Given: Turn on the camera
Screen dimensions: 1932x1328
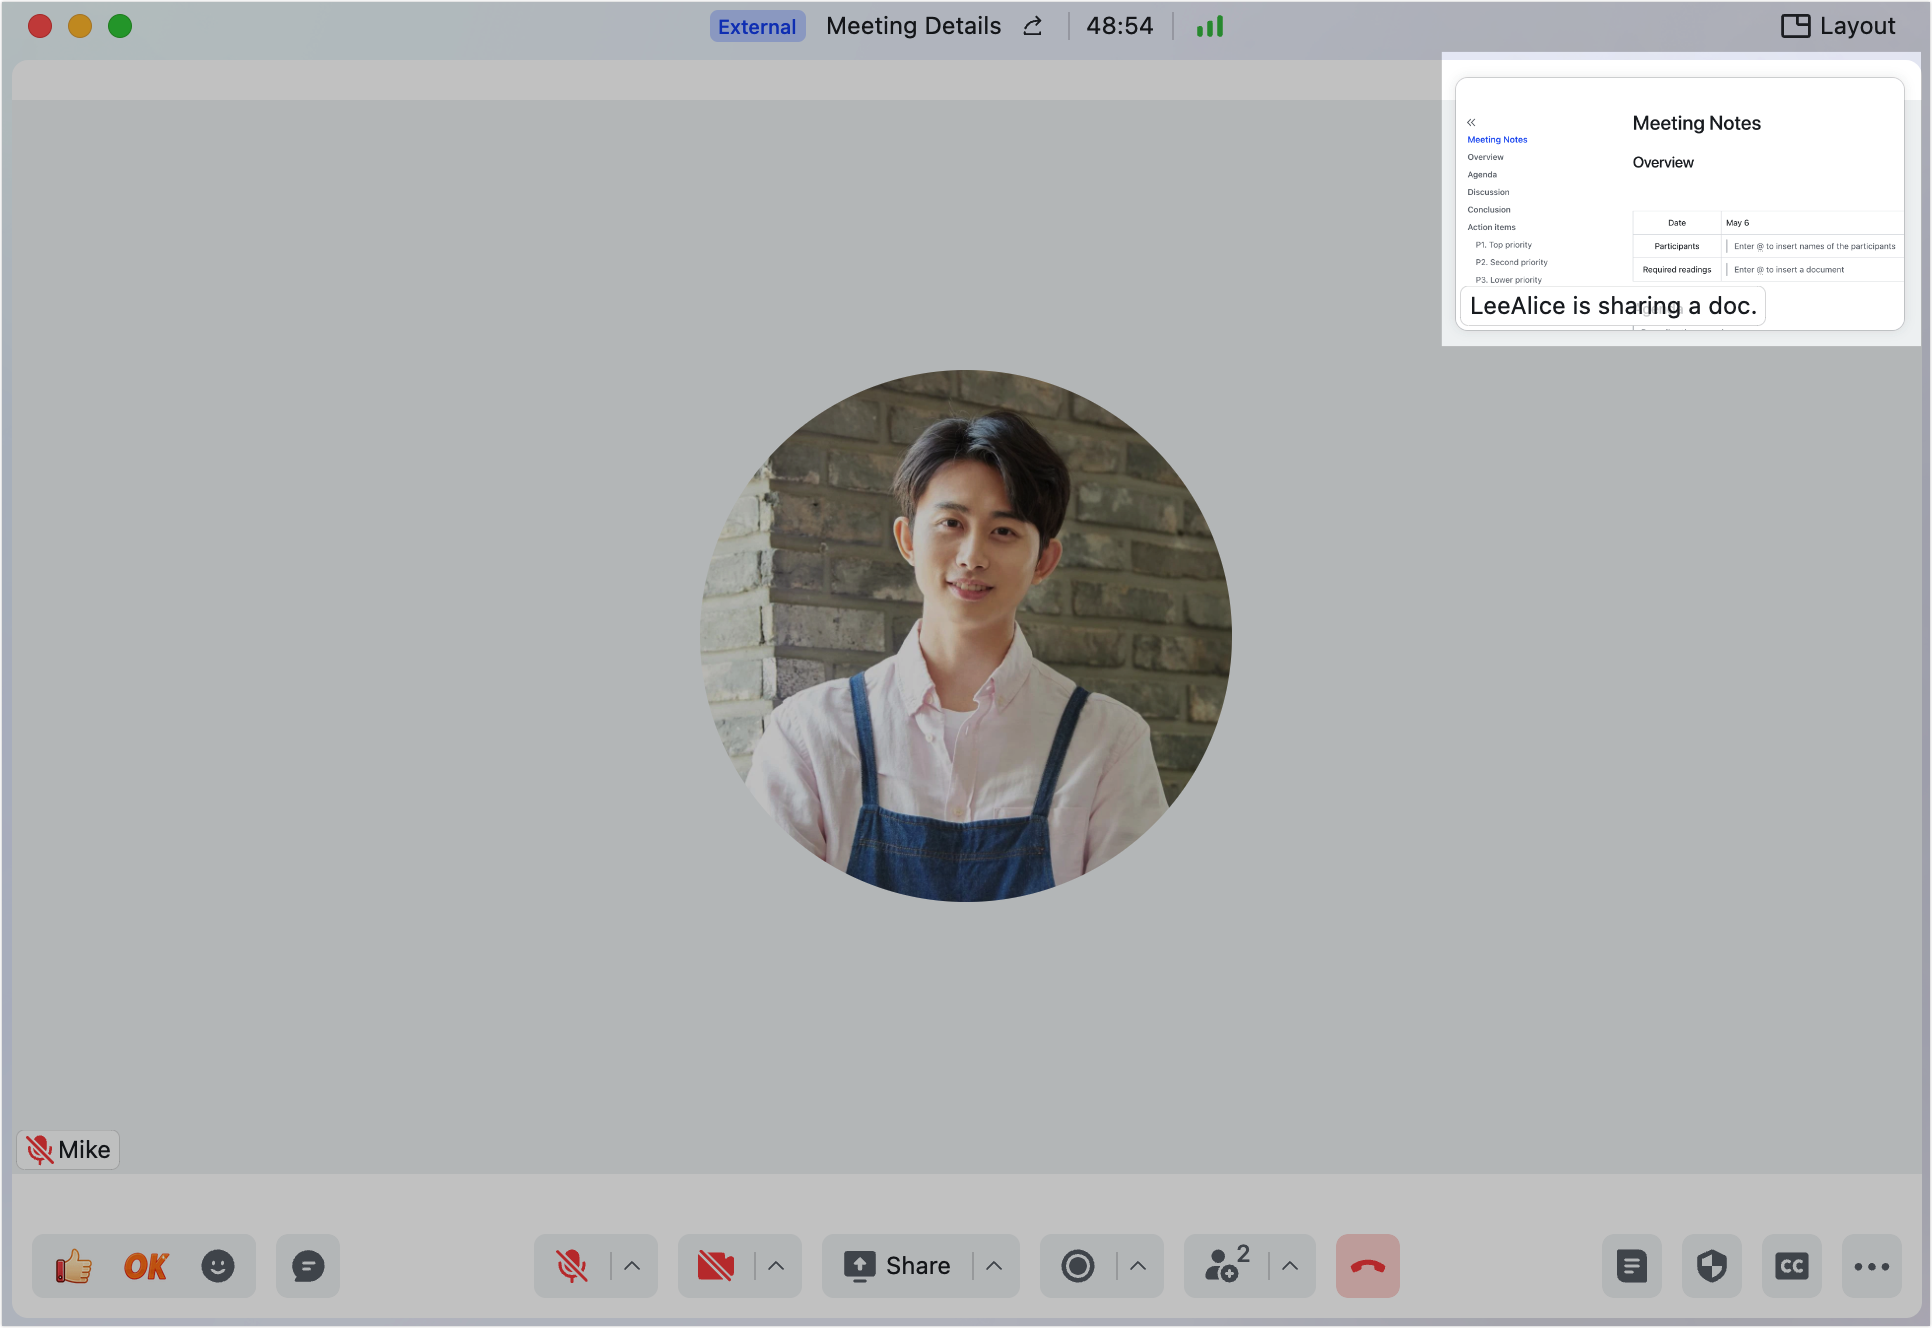Looking at the screenshot, I should pyautogui.click(x=716, y=1266).
